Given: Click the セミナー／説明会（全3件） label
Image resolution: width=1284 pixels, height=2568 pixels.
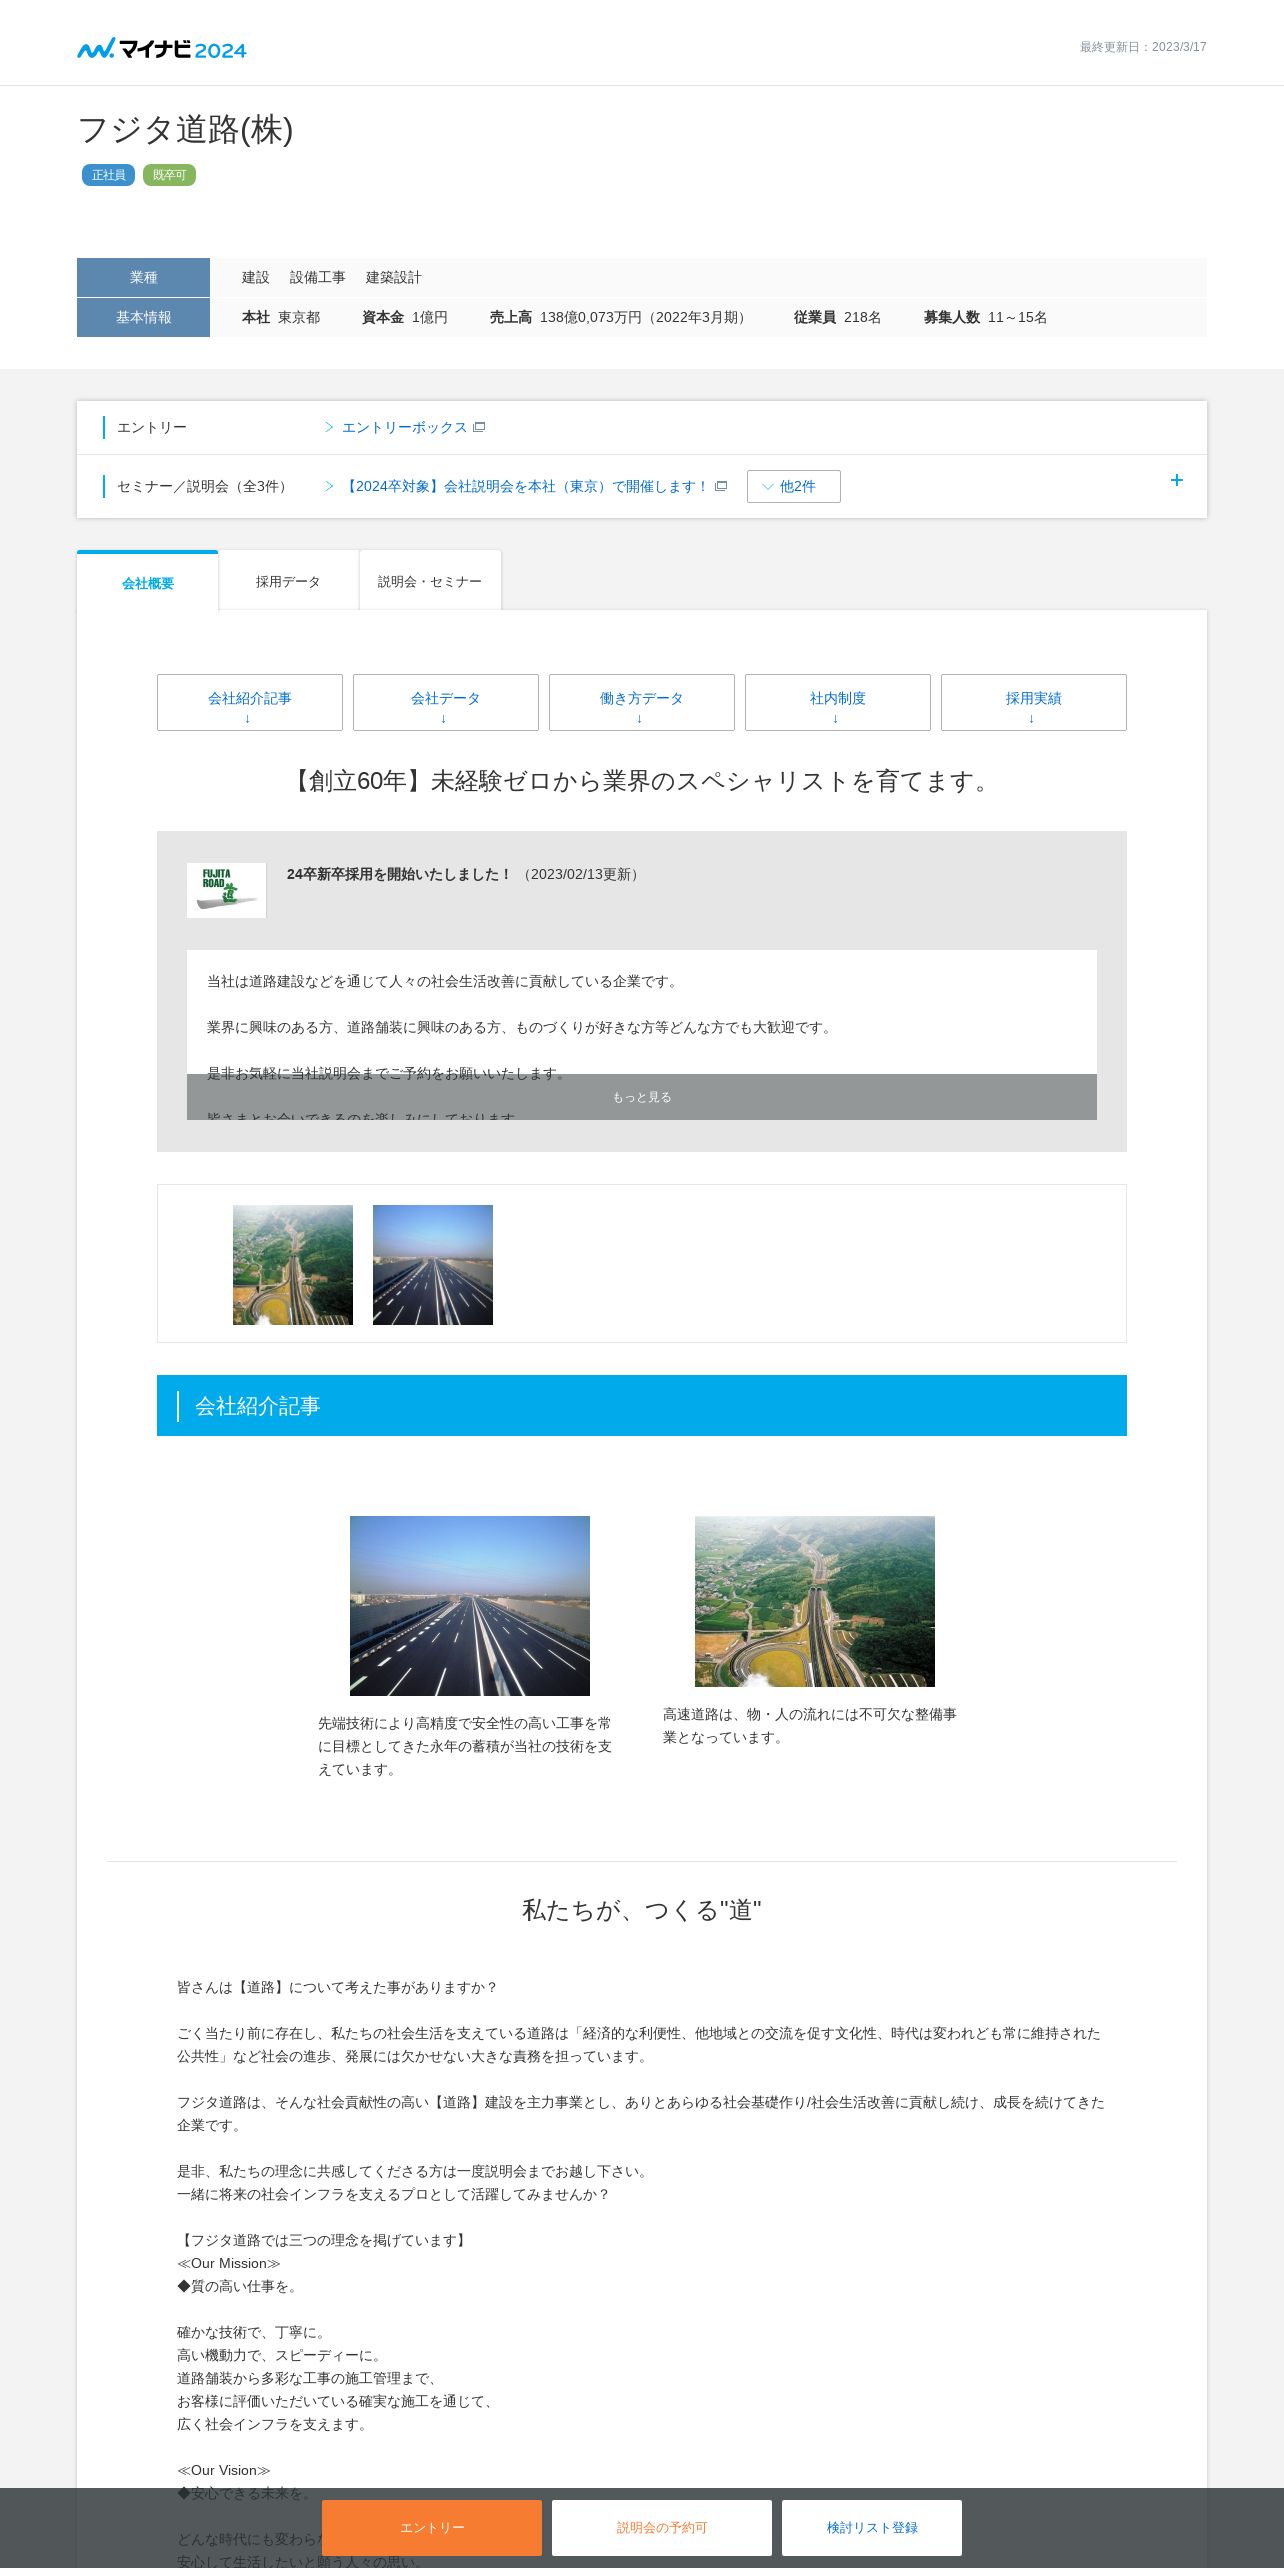Looking at the screenshot, I should 205,486.
